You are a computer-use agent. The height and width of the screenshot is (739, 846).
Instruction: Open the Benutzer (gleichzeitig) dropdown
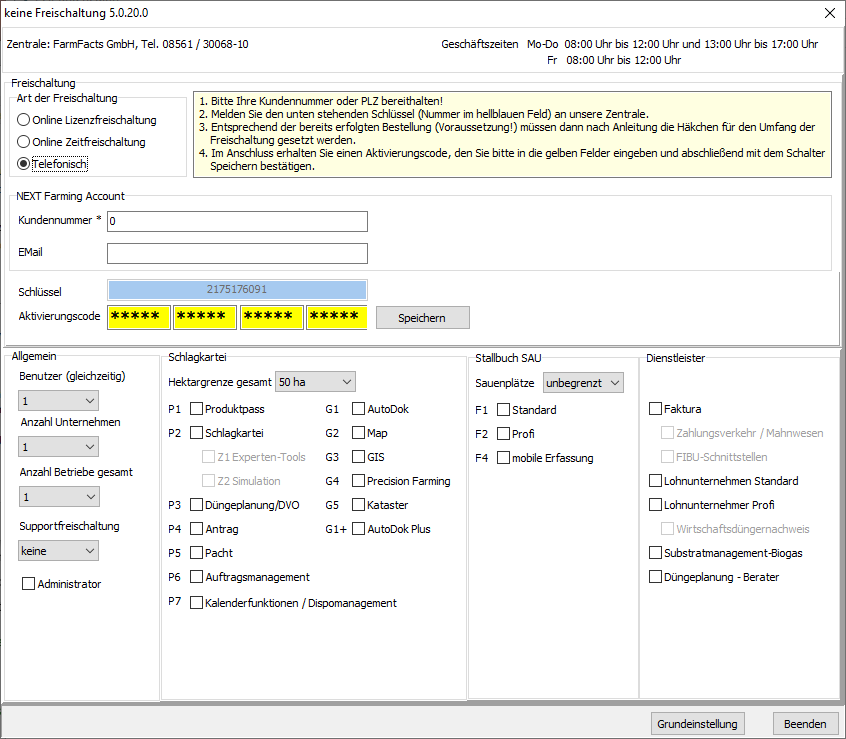(59, 401)
